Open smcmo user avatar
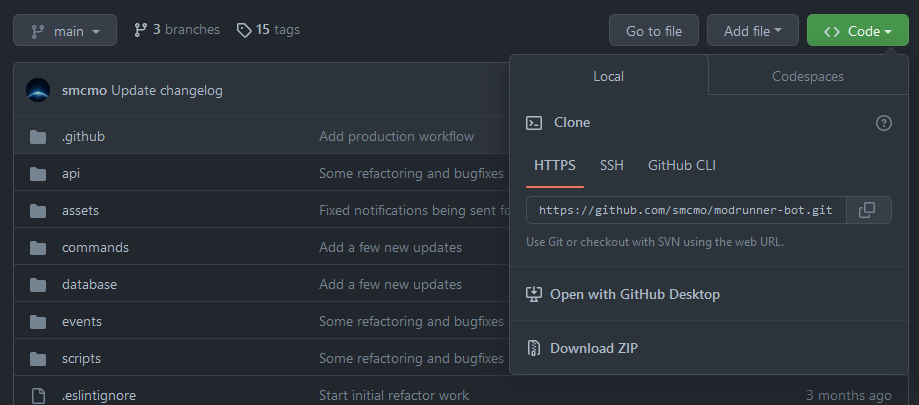Screen dimensions: 919x405 [x=38, y=90]
